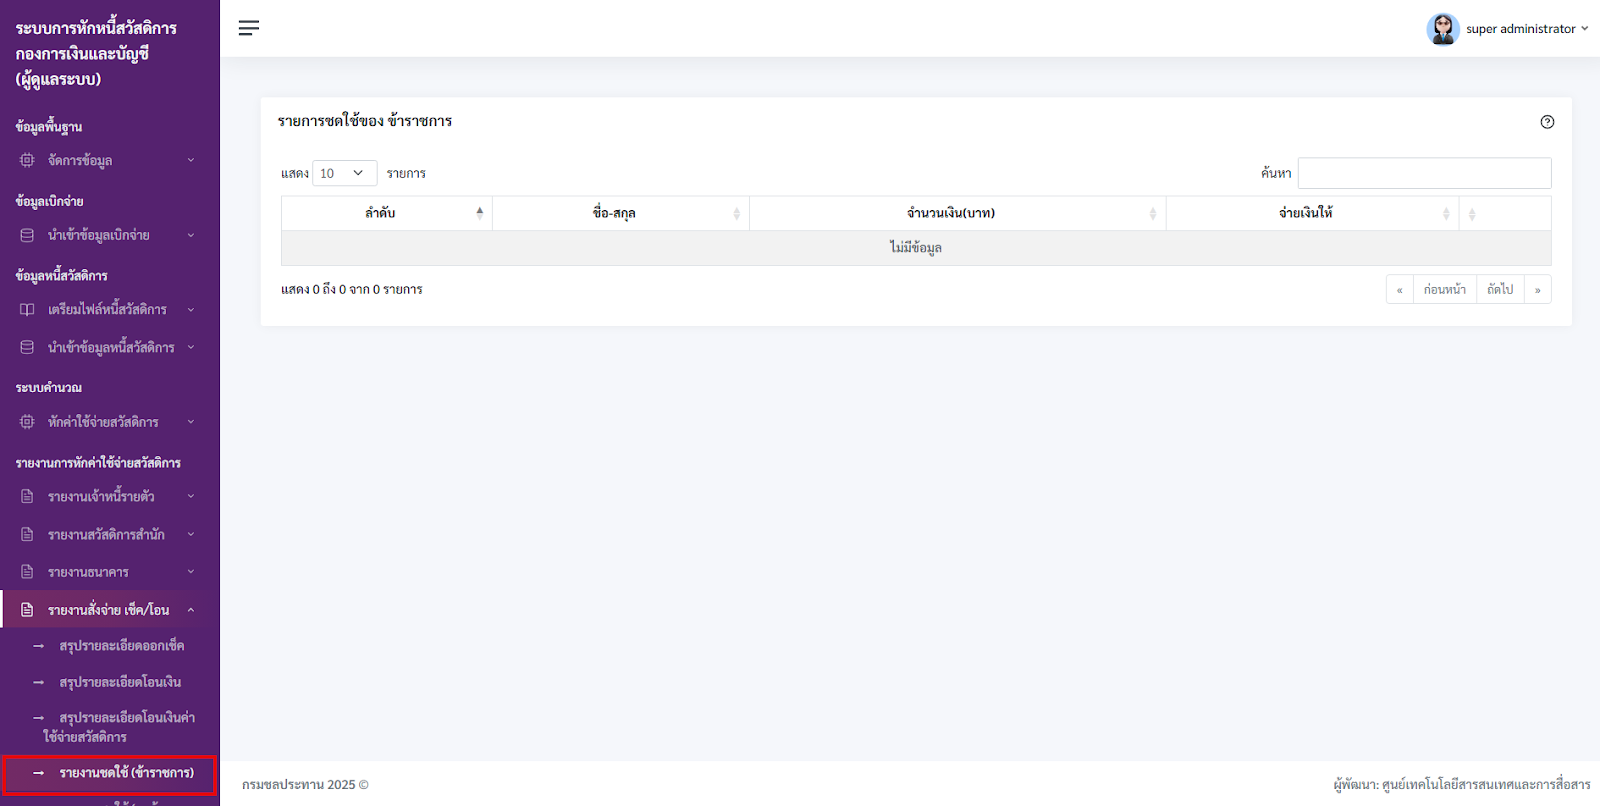Click the จัดการข้อมูล gear icon

27,160
